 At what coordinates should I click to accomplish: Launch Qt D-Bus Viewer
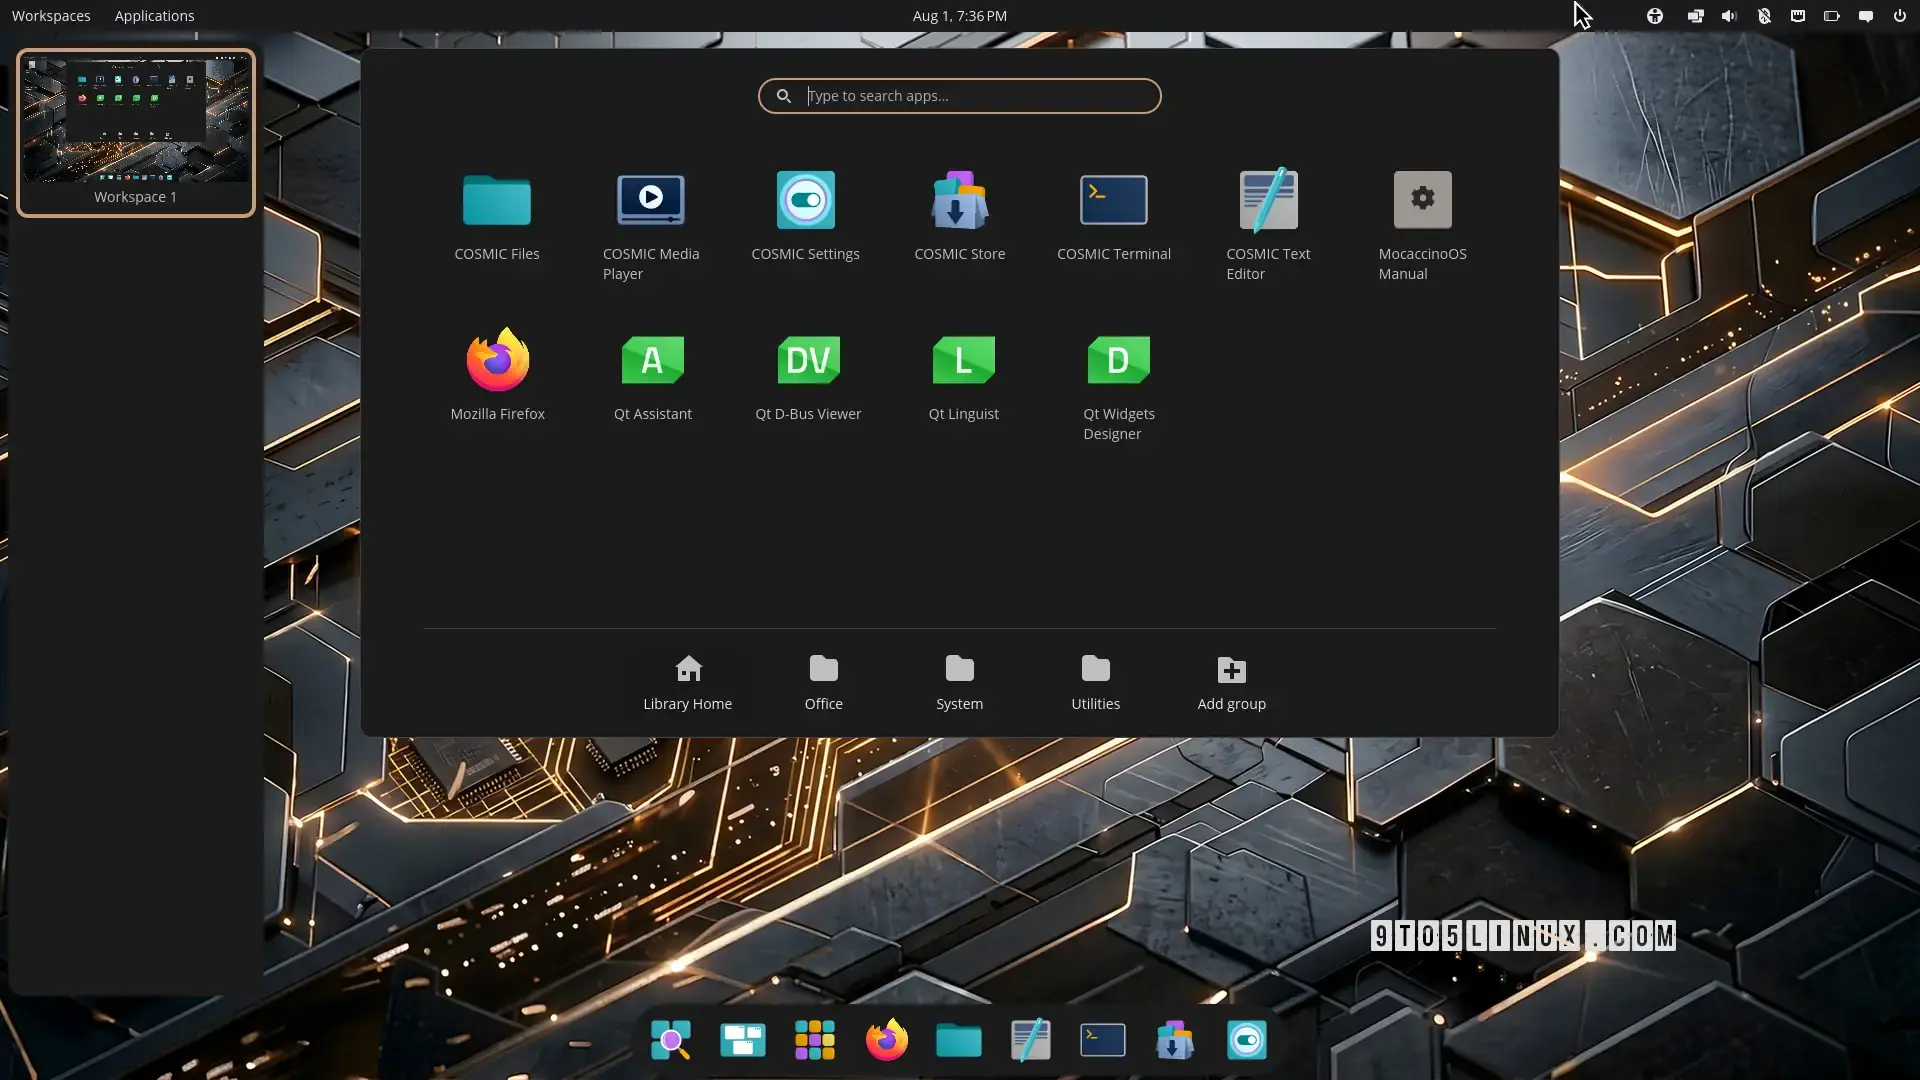808,376
